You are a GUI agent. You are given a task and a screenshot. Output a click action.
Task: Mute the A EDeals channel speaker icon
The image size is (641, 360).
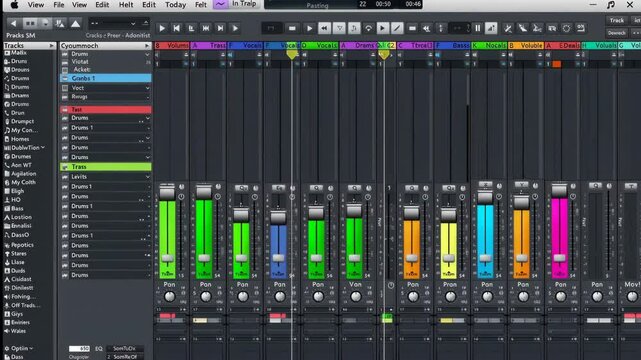[x=548, y=55]
